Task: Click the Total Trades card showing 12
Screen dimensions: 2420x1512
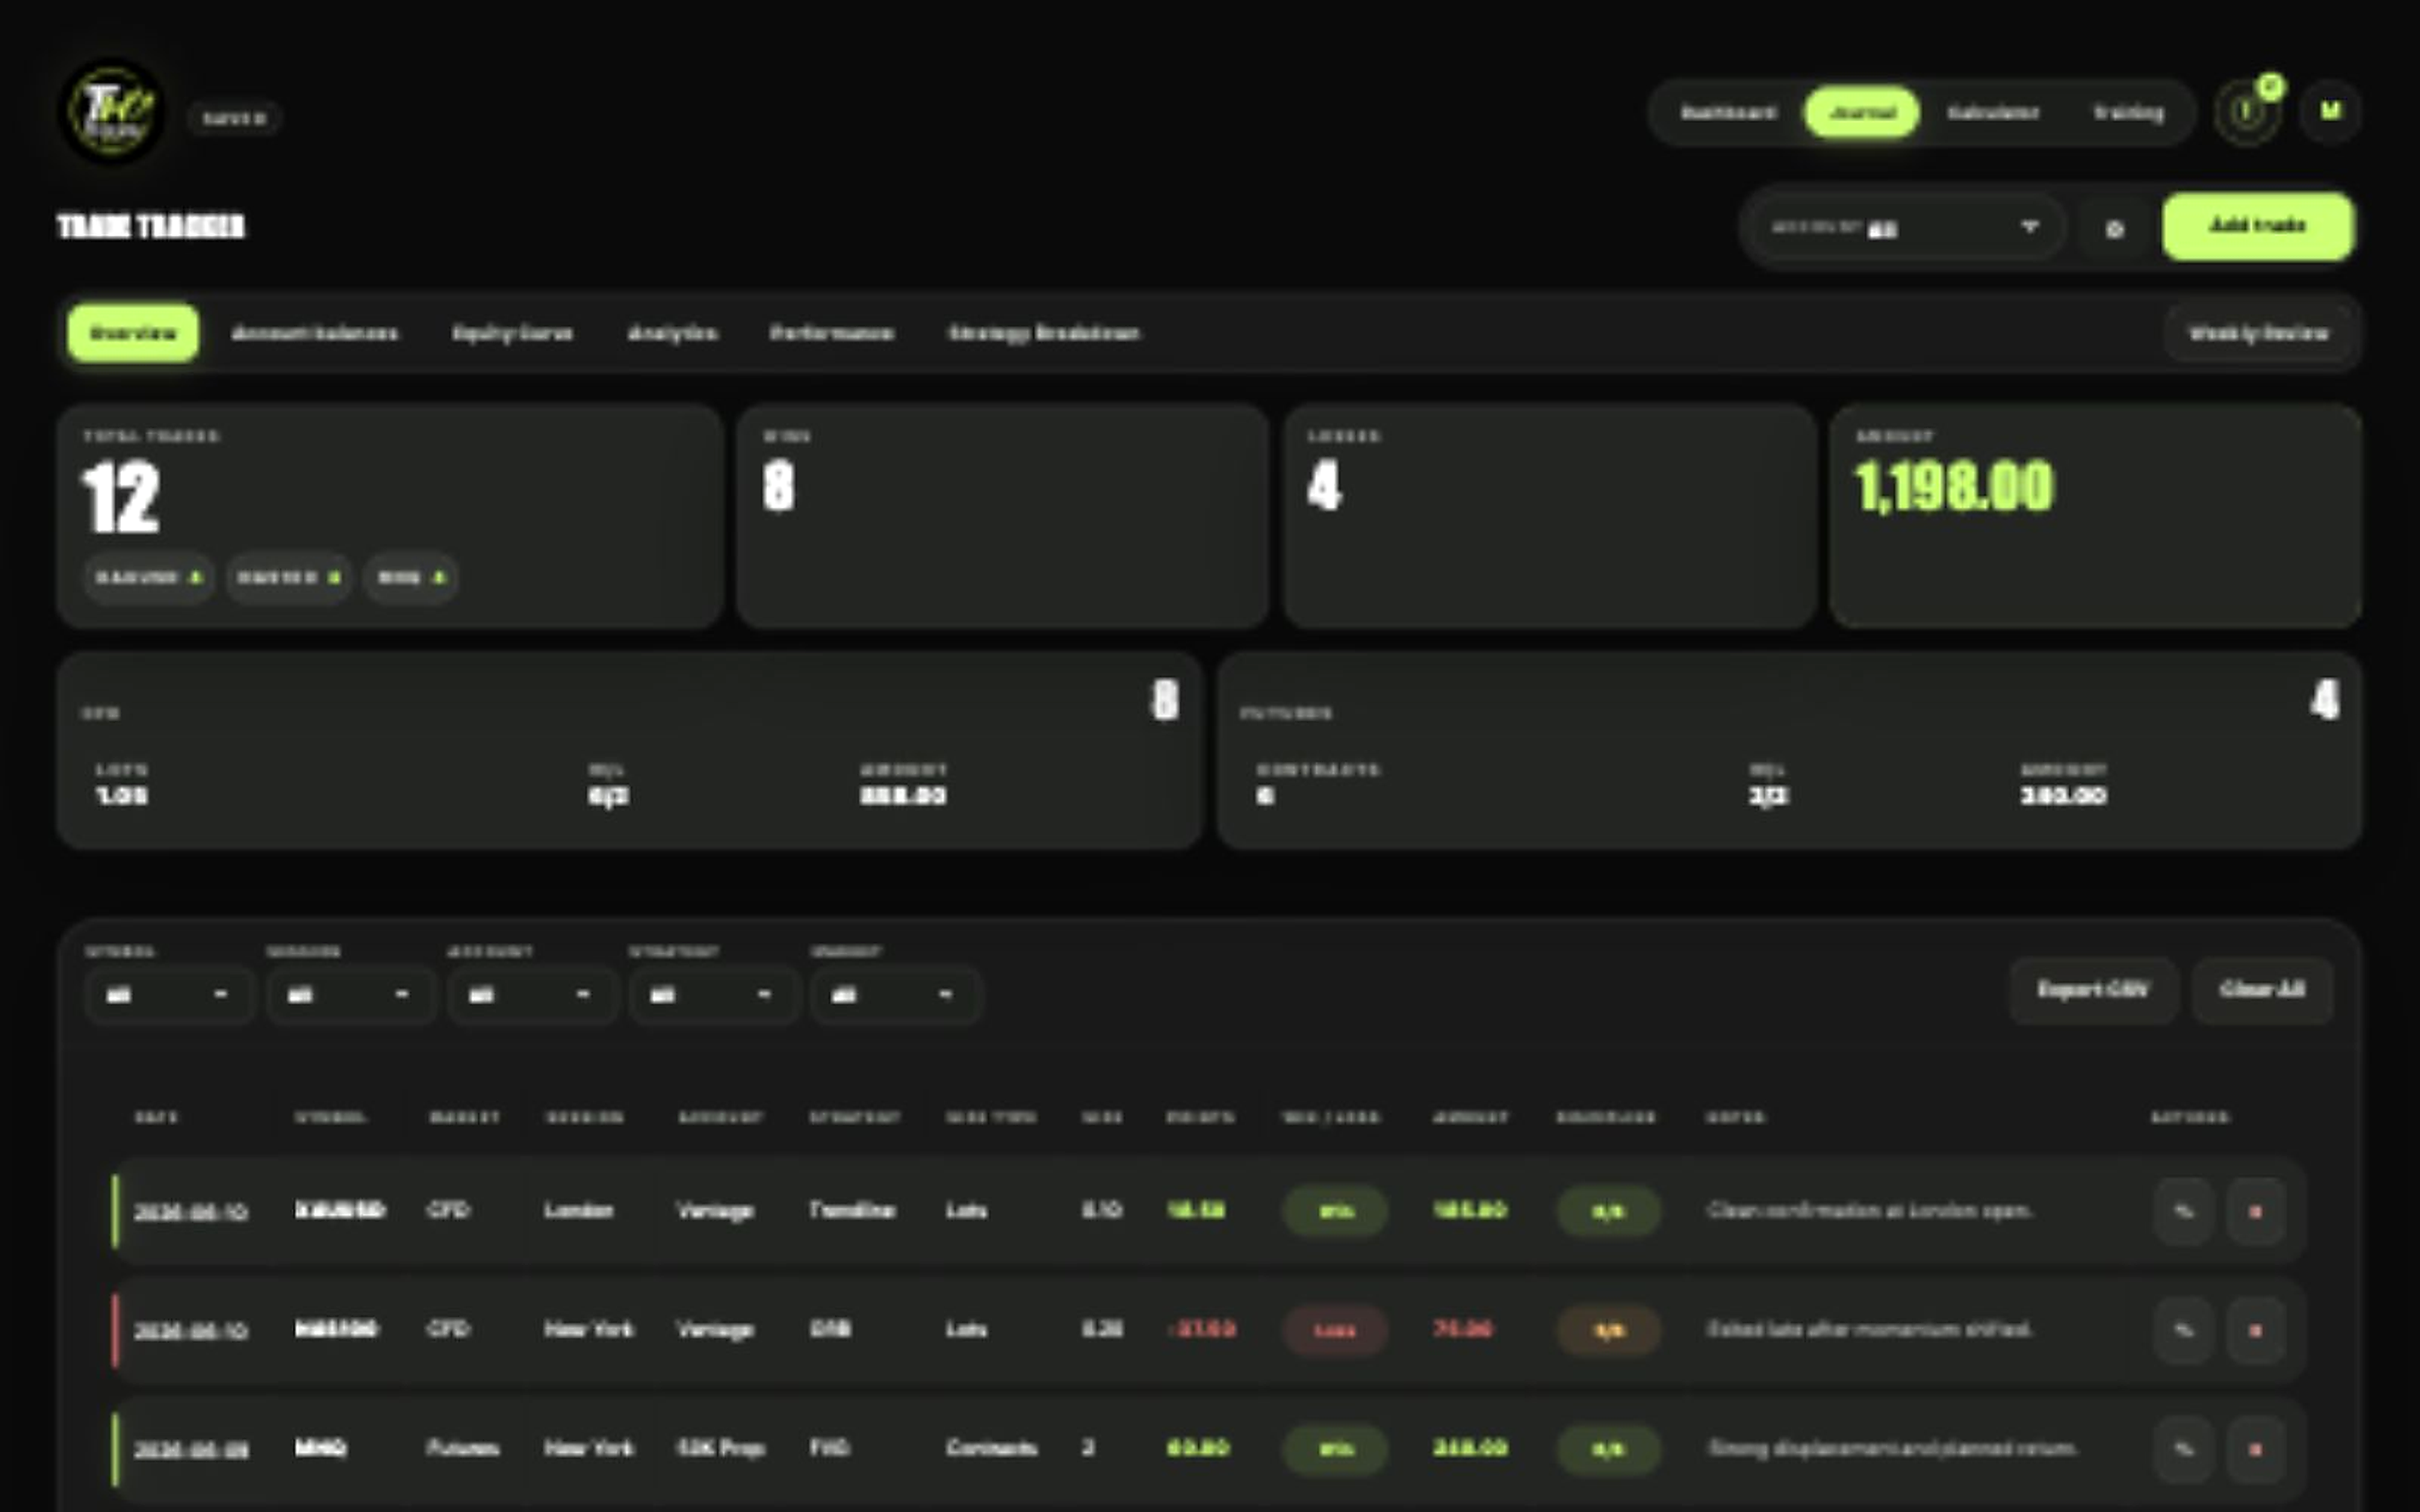Action: click(390, 516)
